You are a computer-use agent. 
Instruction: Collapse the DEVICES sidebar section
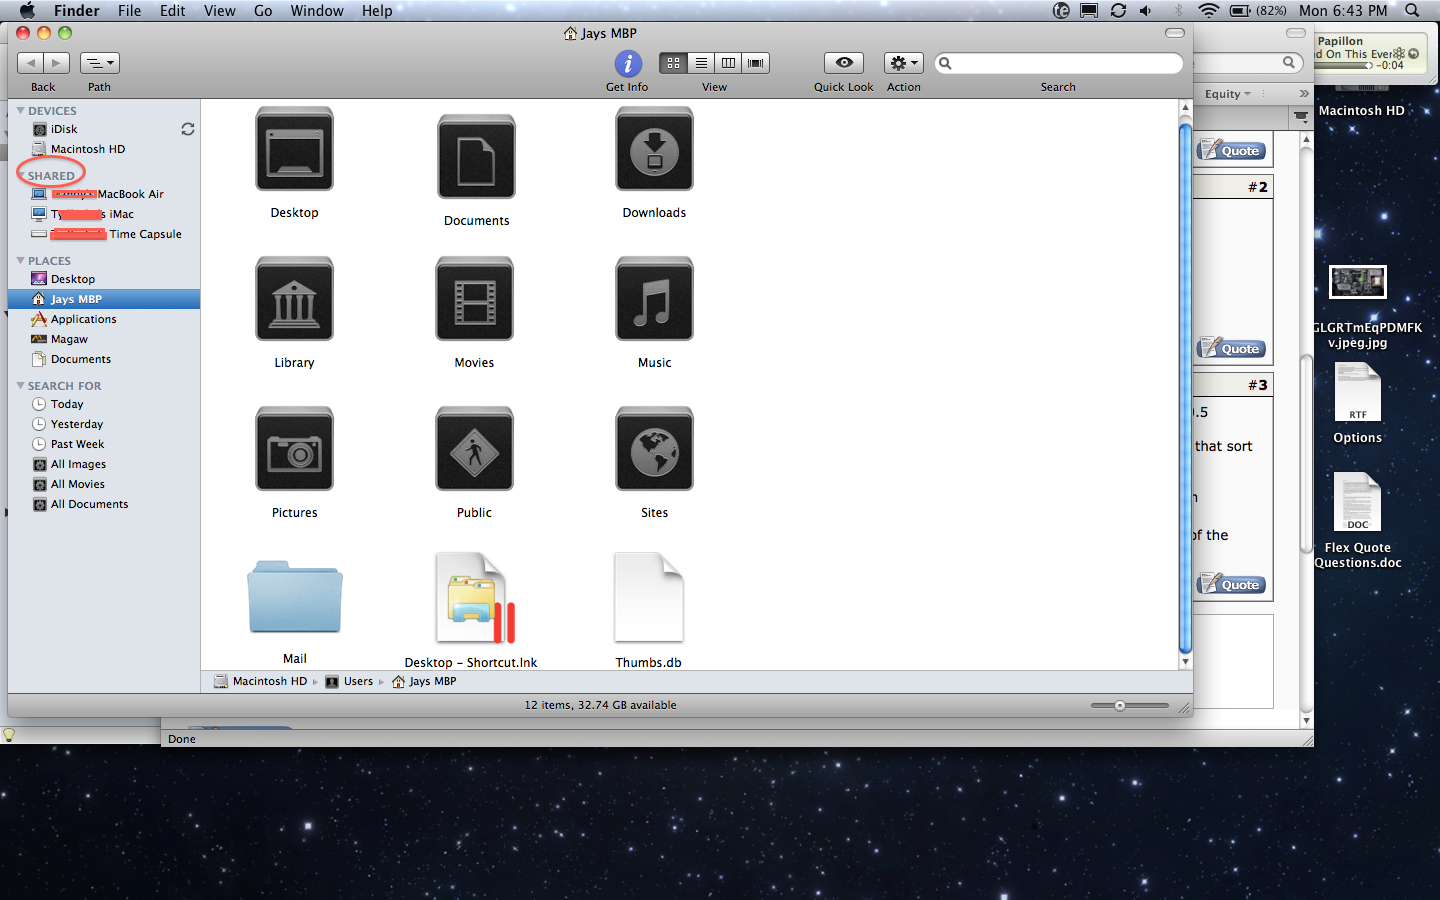tap(20, 110)
